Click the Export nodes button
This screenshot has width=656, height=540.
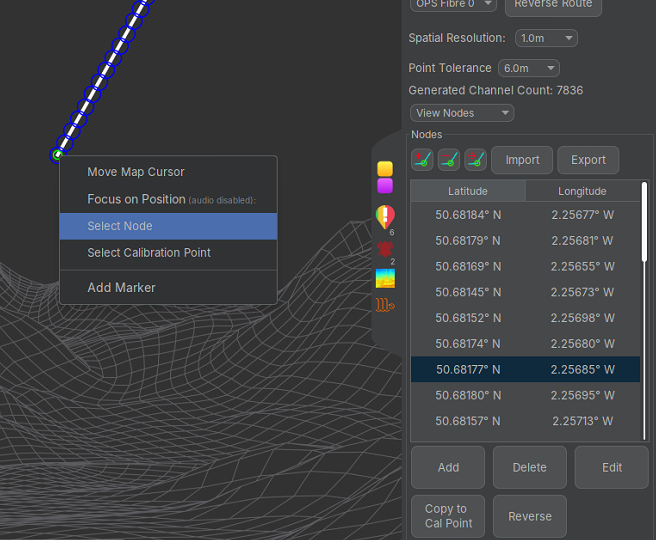pos(588,160)
